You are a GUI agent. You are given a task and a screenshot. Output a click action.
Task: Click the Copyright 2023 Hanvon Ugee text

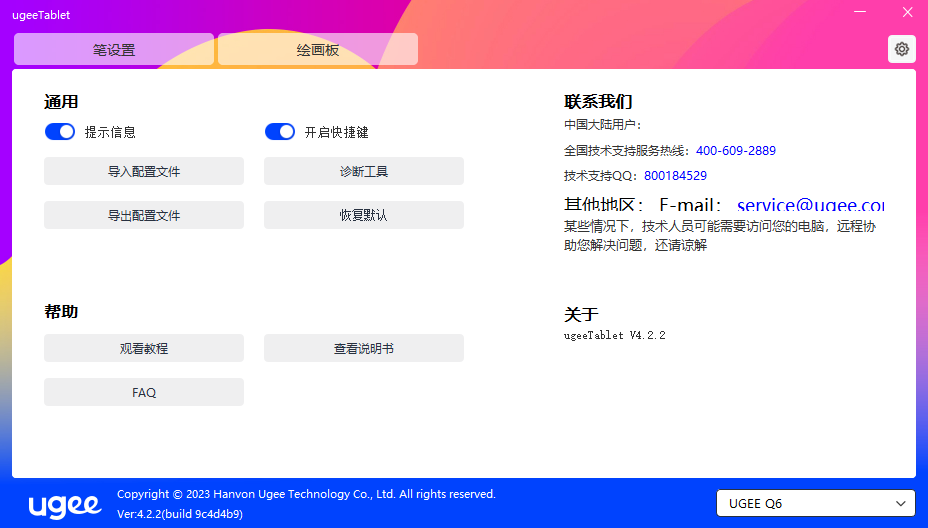[306, 494]
